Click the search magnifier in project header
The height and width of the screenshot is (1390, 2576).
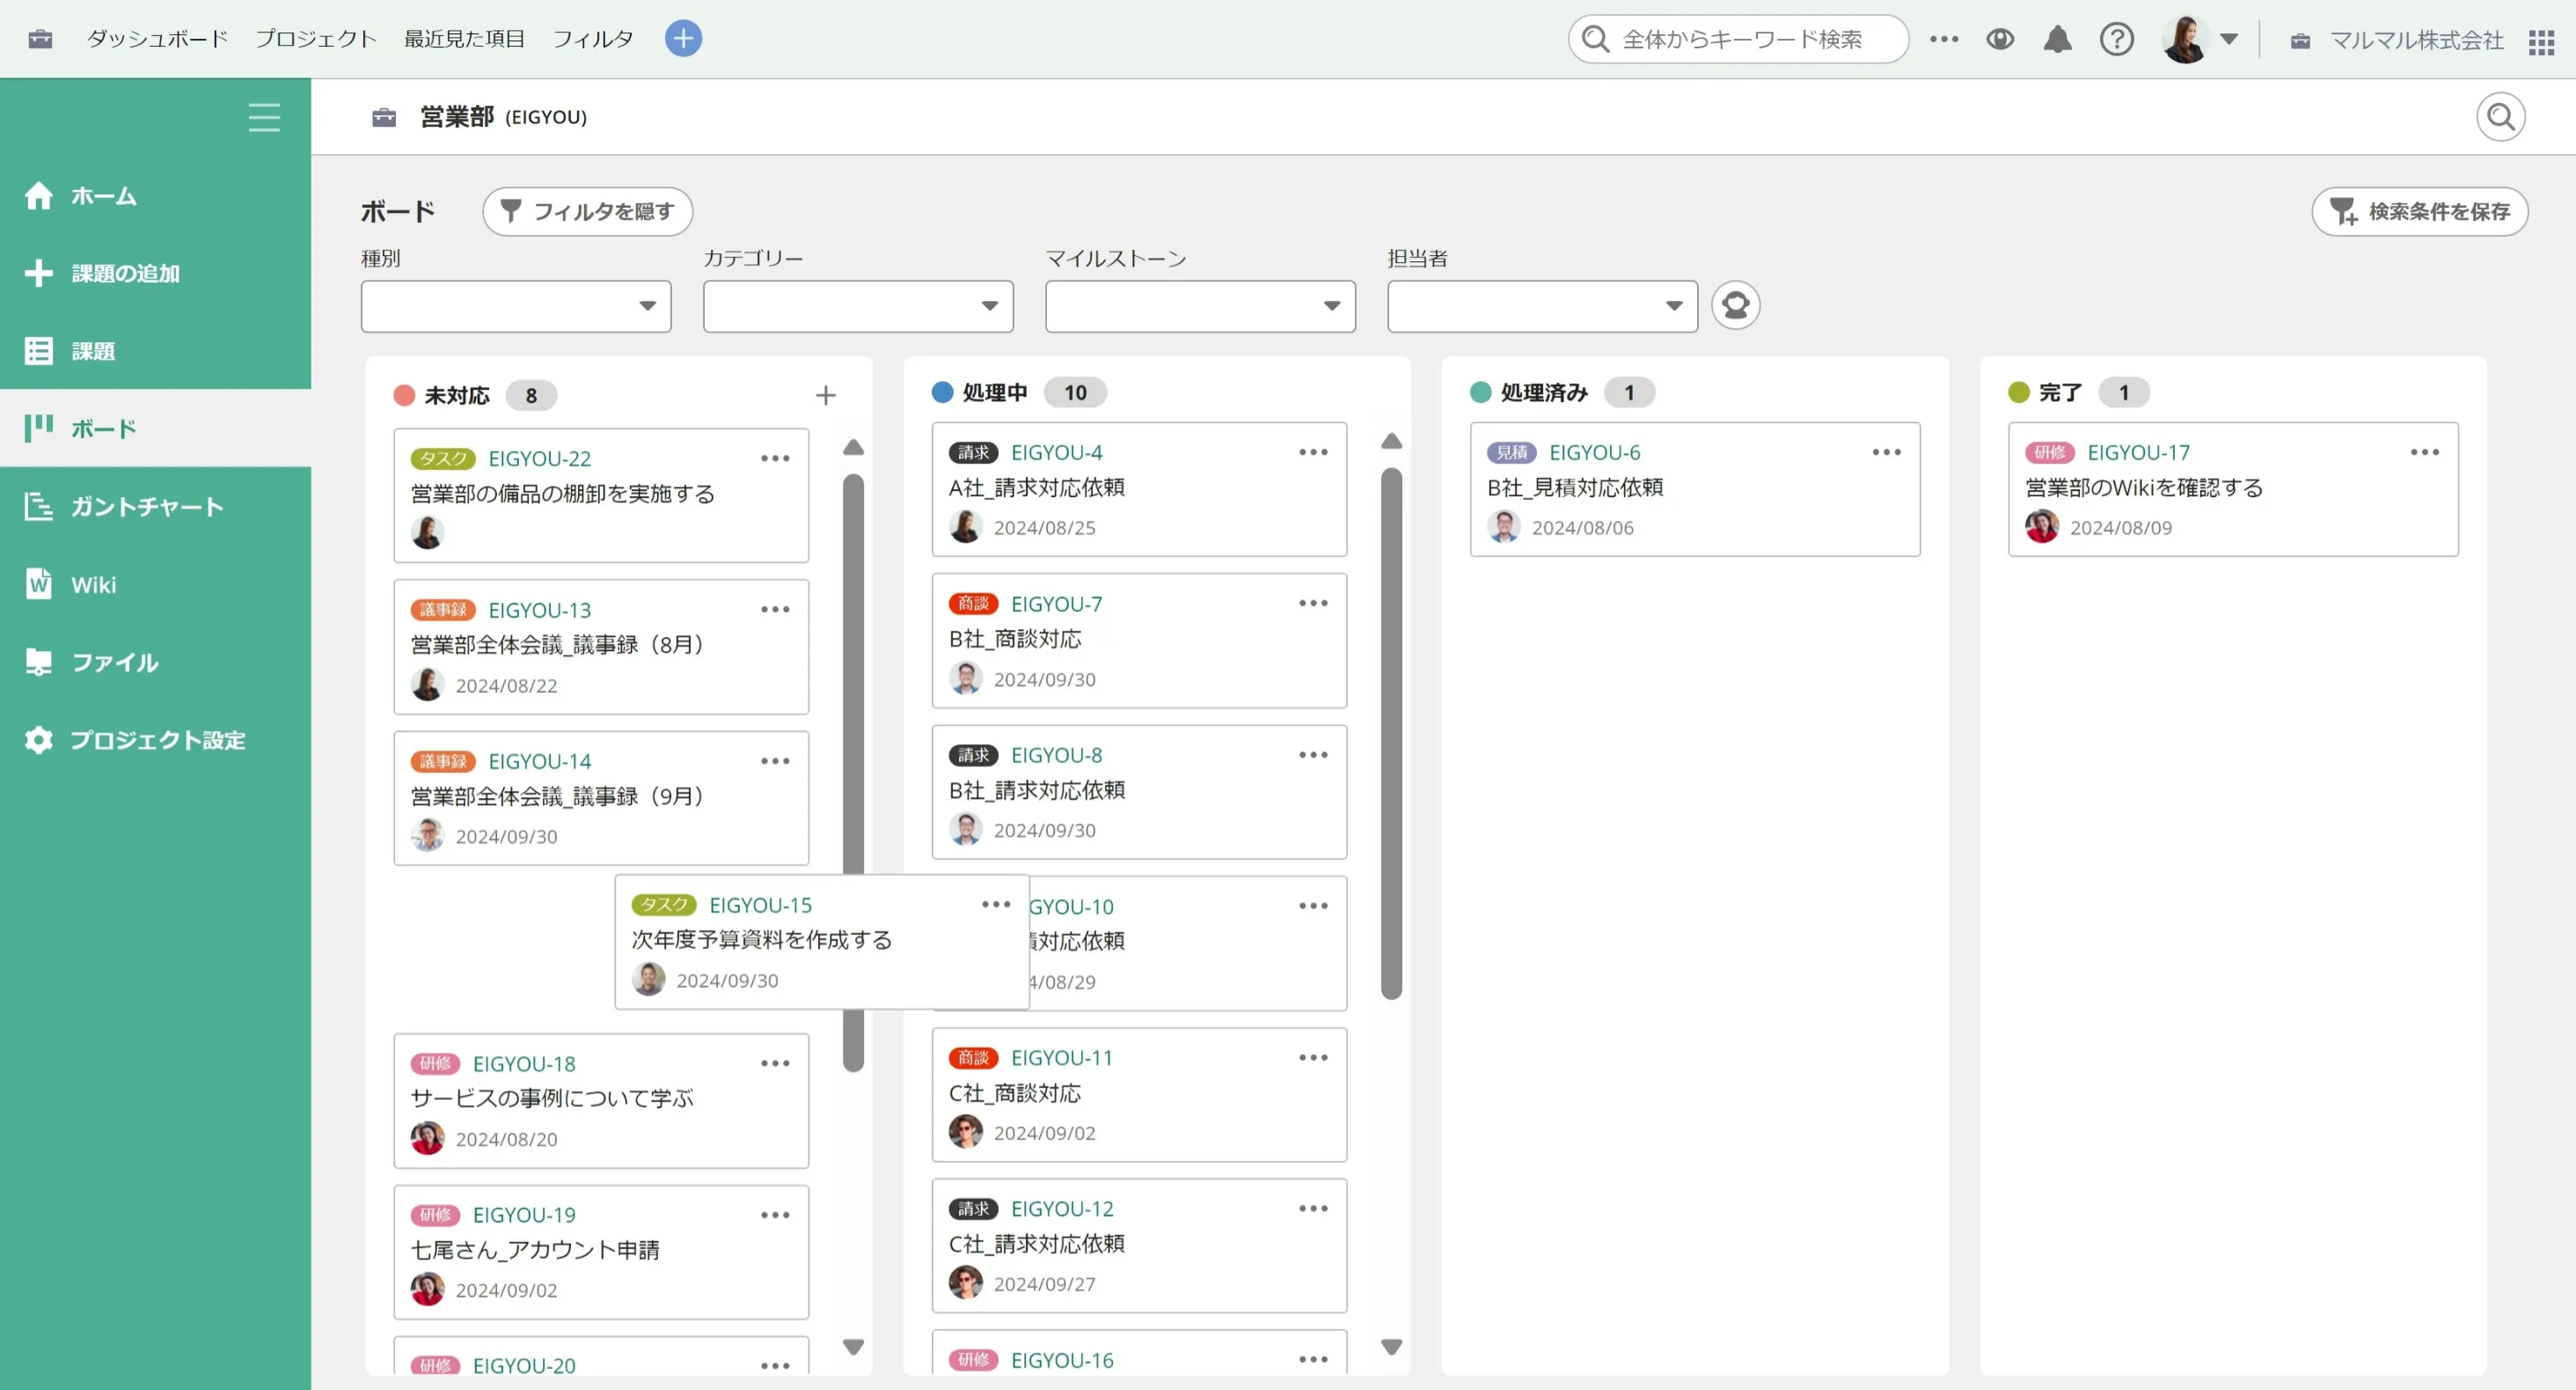coord(2500,117)
